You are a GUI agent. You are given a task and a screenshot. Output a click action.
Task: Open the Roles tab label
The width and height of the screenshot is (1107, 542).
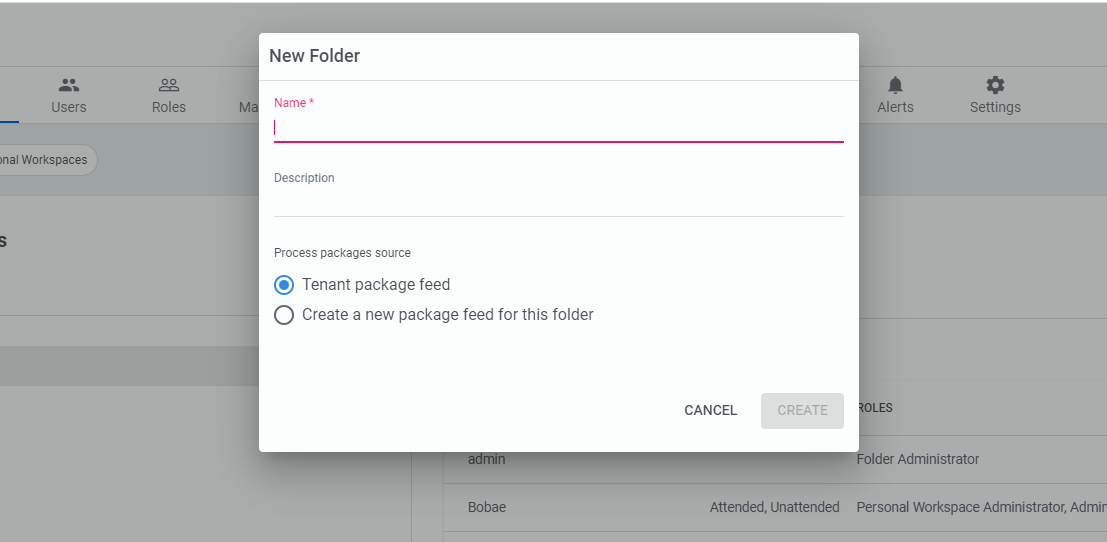(x=169, y=107)
